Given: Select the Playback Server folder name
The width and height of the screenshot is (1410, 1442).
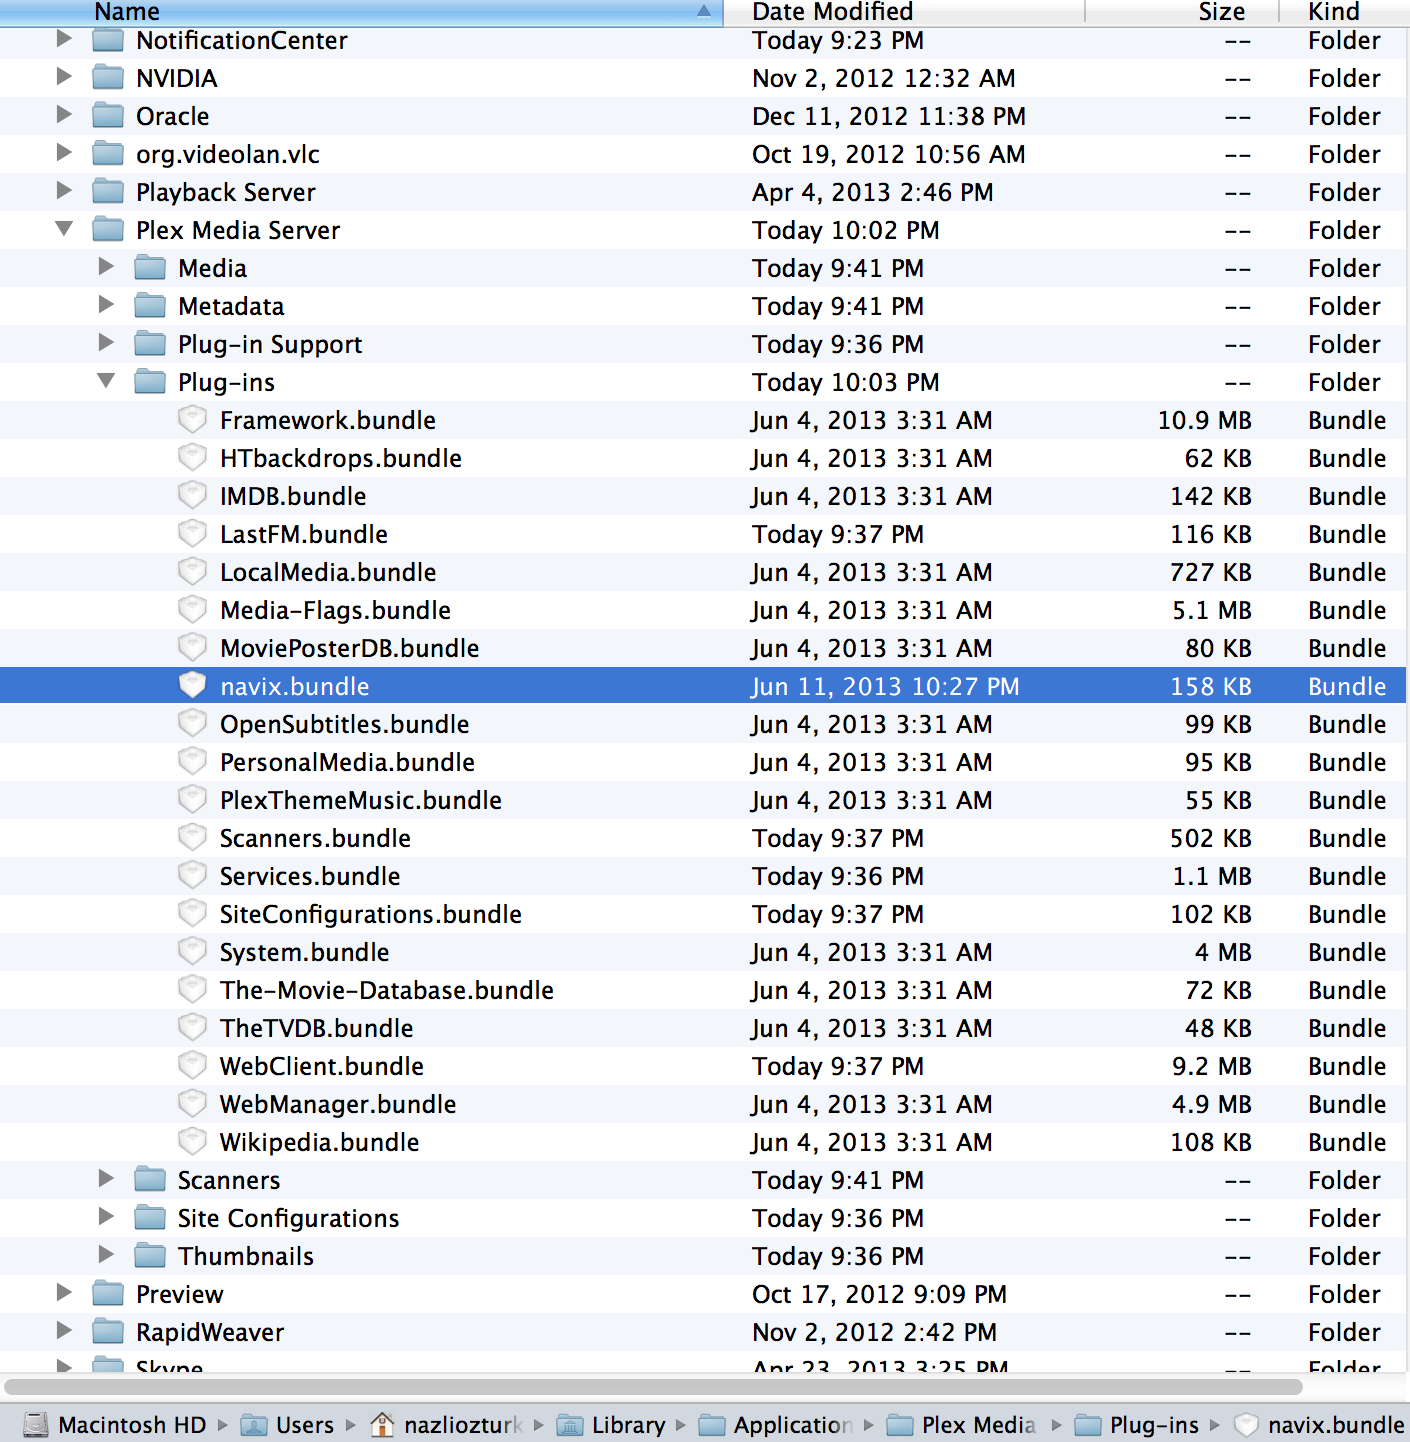Looking at the screenshot, I should pyautogui.click(x=226, y=192).
